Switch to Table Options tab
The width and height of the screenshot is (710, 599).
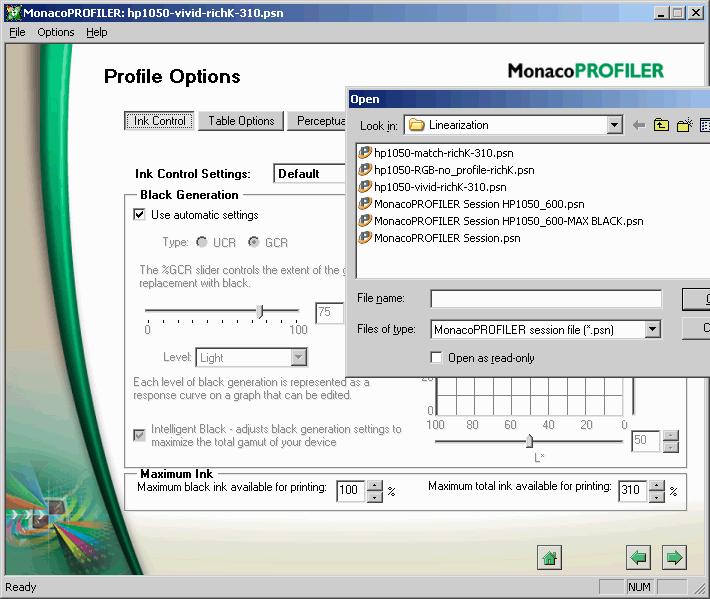pyautogui.click(x=241, y=121)
